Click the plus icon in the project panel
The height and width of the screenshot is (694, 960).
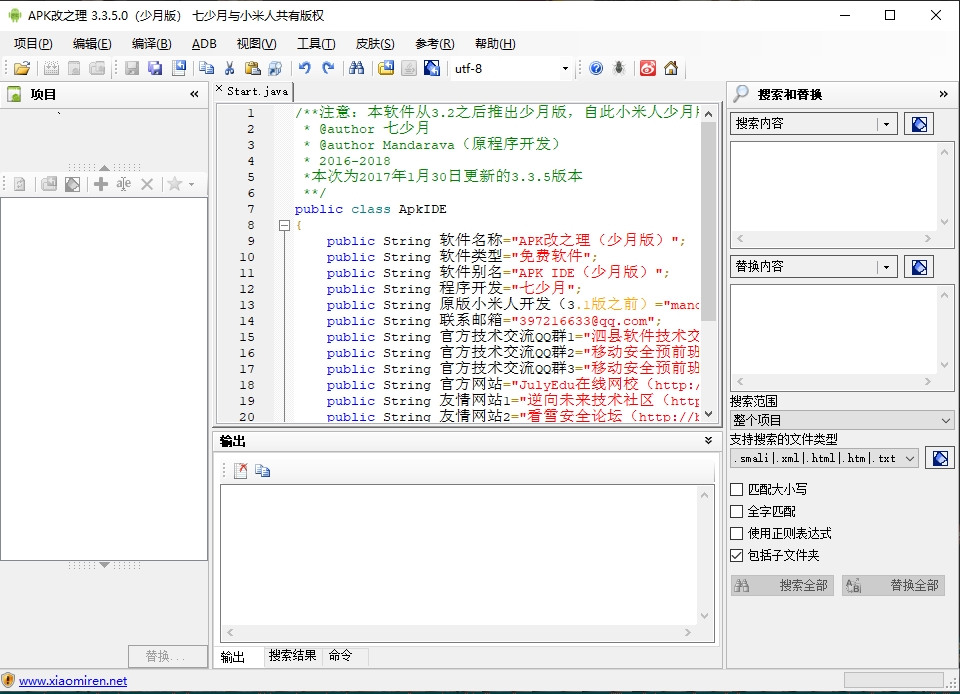100,184
